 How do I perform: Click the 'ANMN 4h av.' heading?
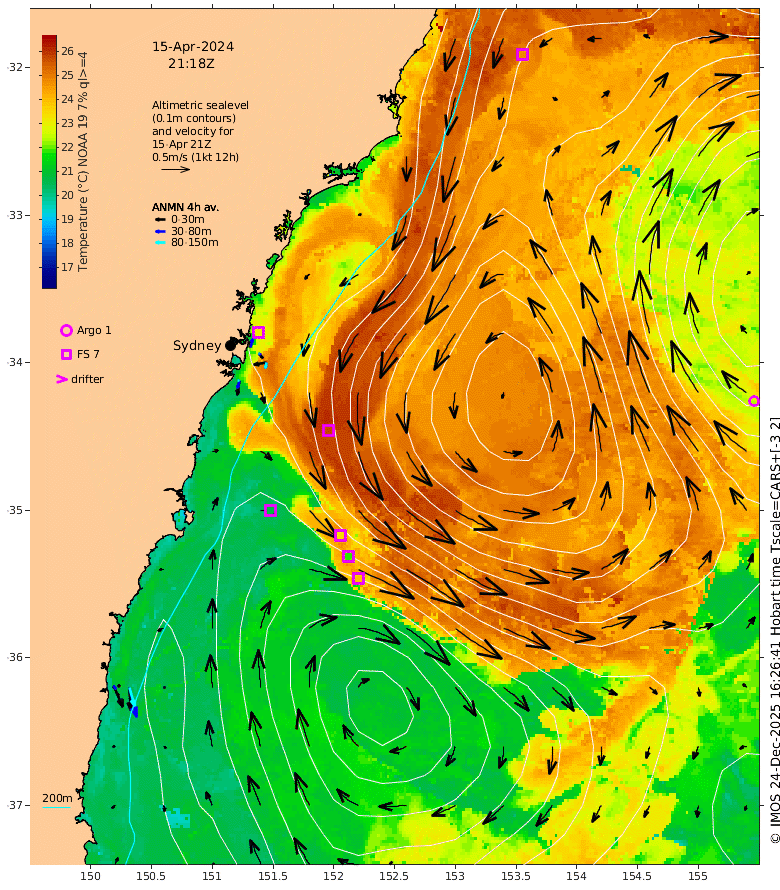(185, 207)
